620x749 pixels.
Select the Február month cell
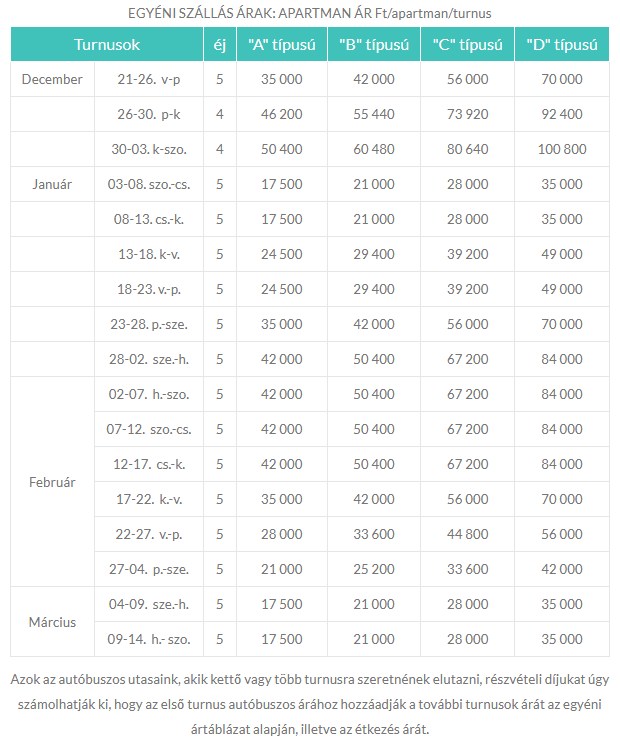click(x=52, y=481)
